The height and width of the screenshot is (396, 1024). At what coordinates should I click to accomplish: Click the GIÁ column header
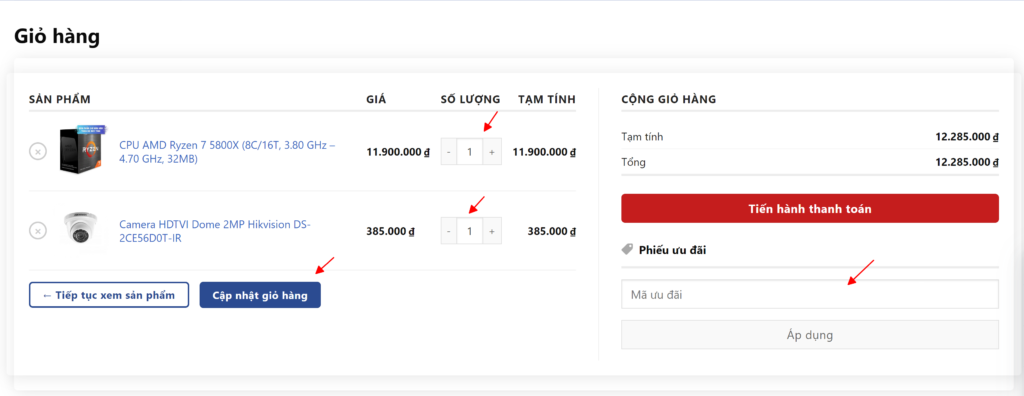click(x=376, y=99)
